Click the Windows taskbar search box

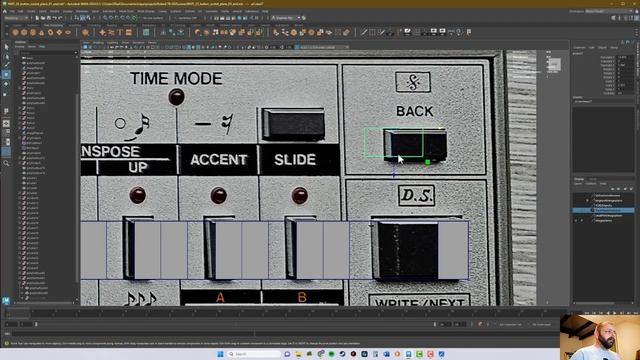254,354
